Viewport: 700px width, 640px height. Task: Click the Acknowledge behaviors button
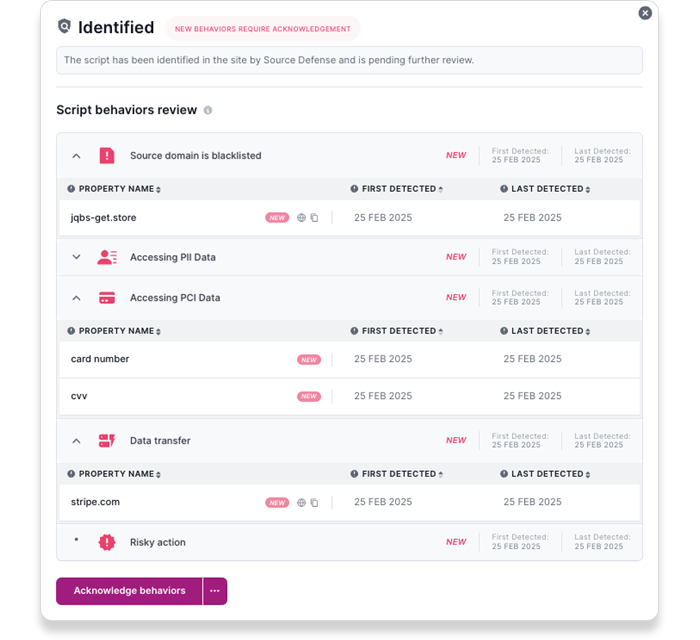pos(129,591)
